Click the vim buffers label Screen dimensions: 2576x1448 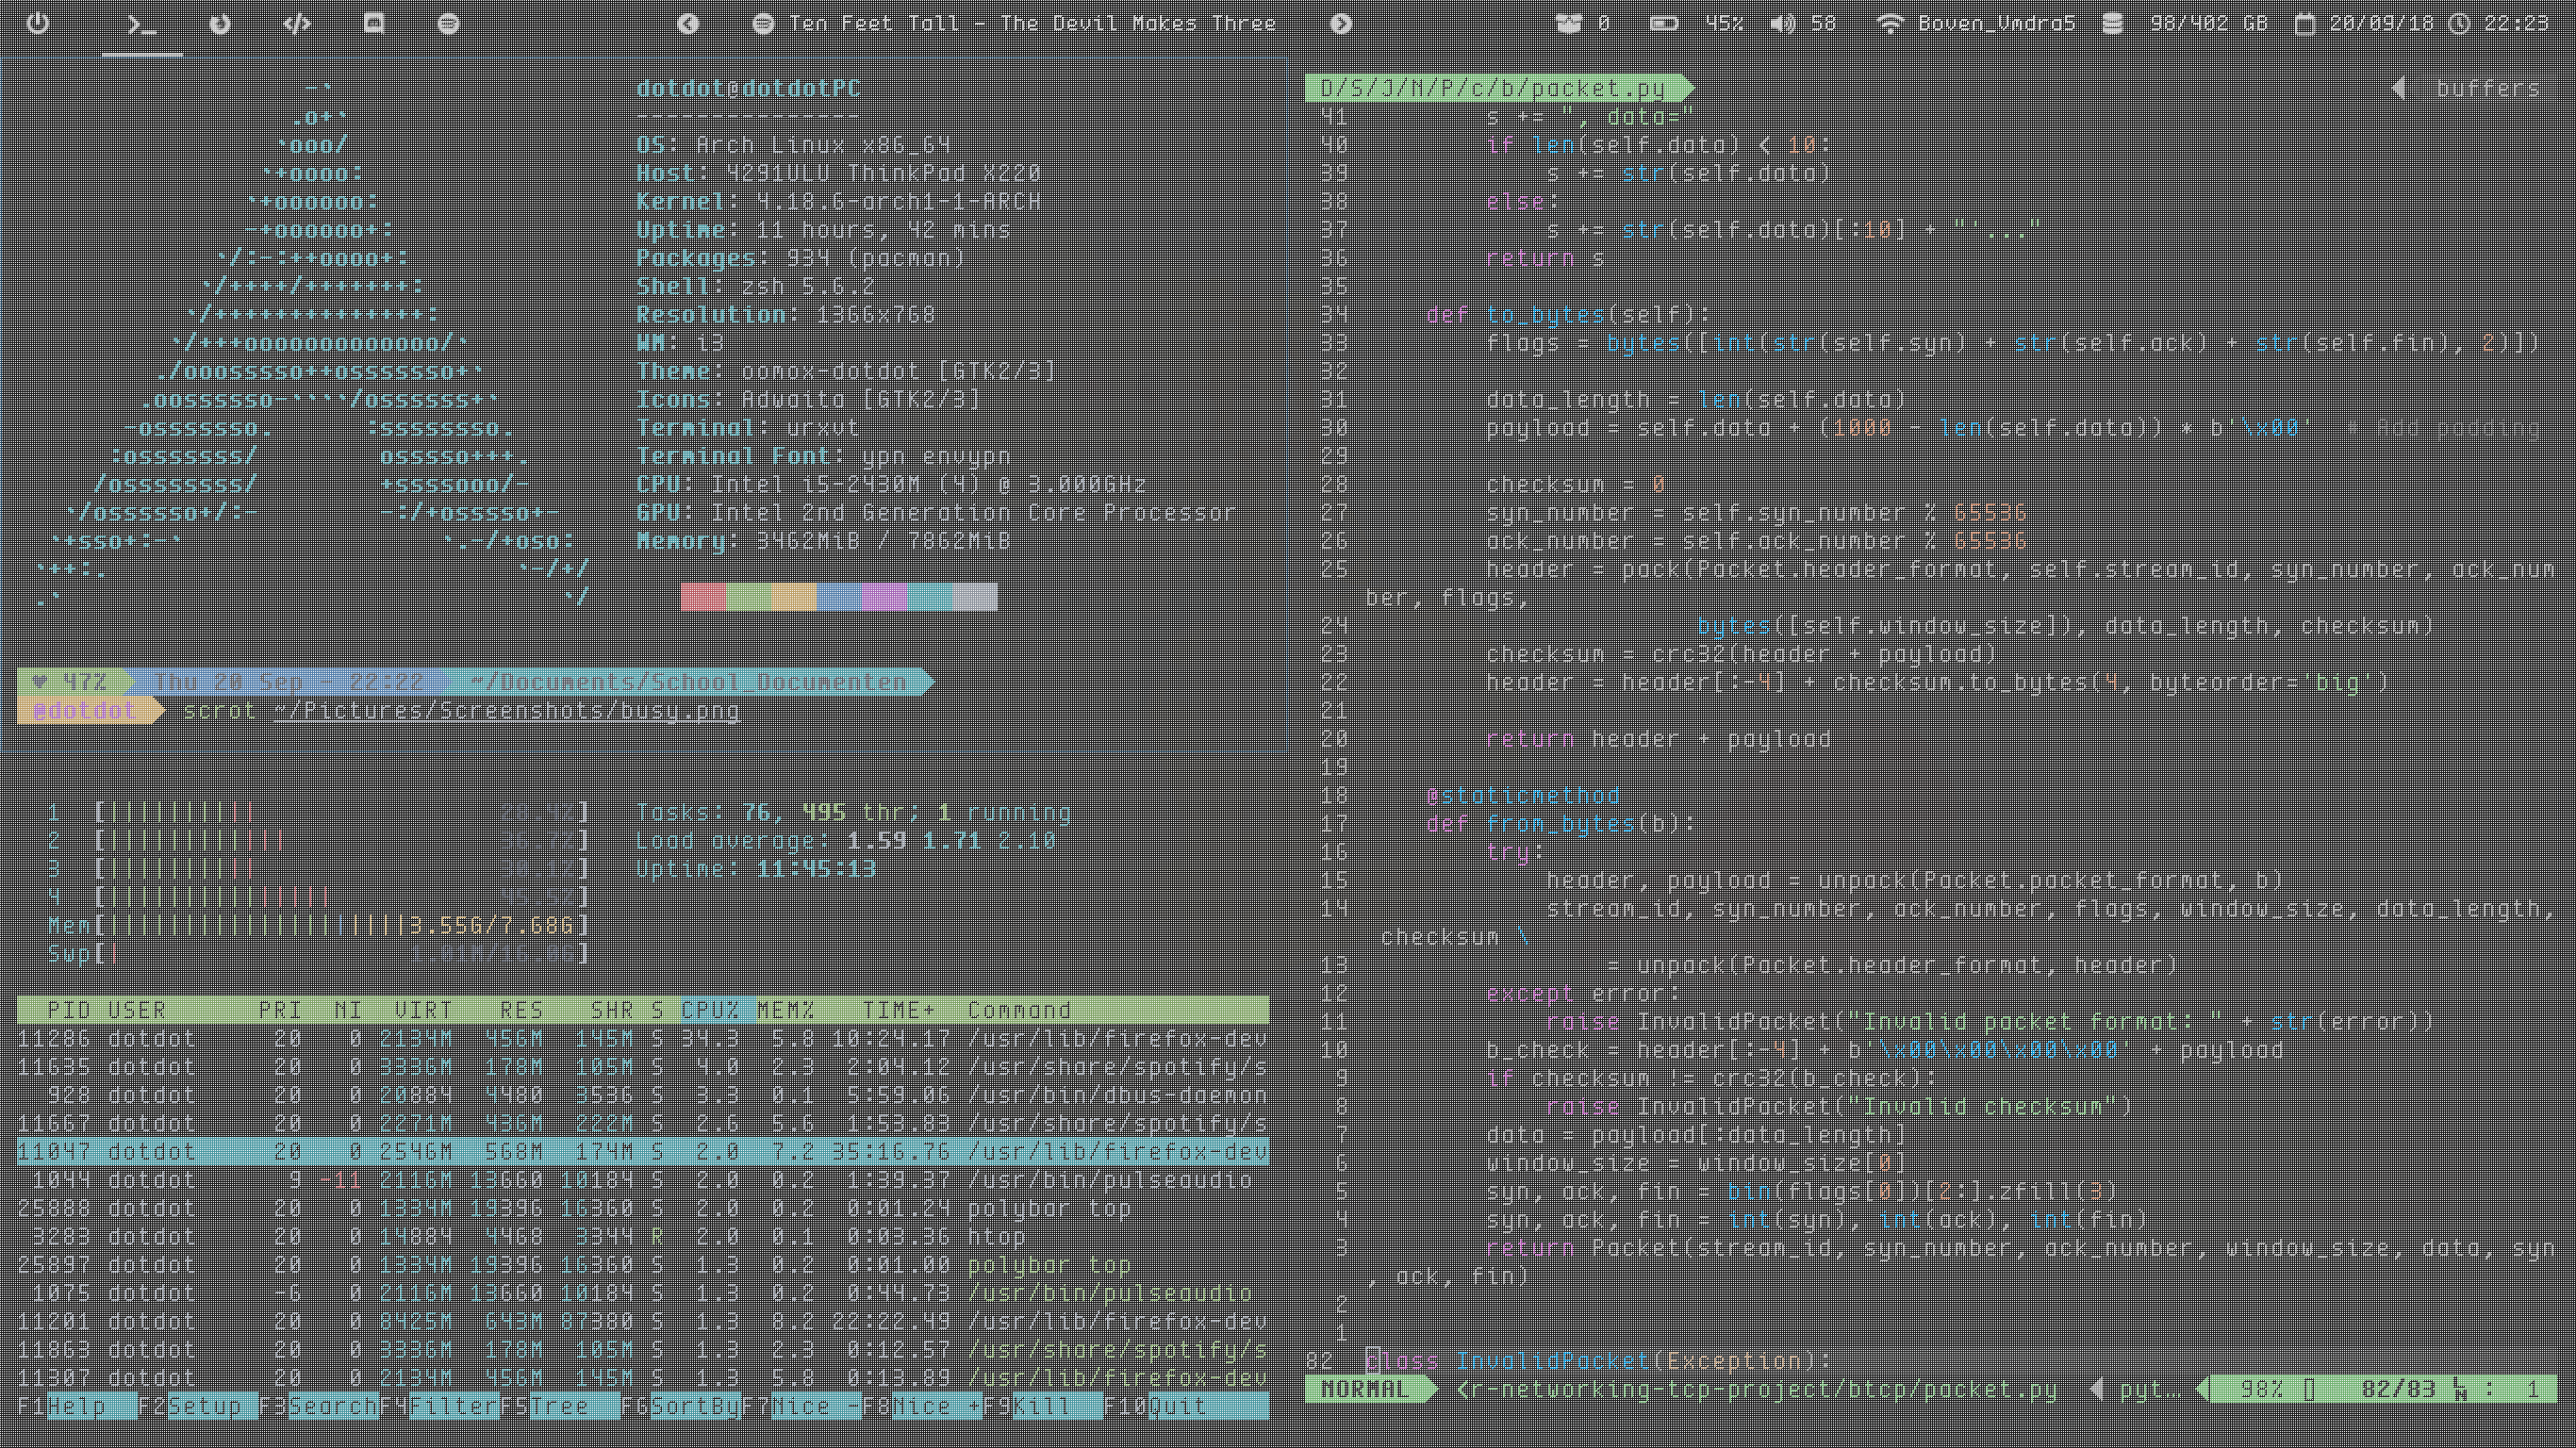2487,88
